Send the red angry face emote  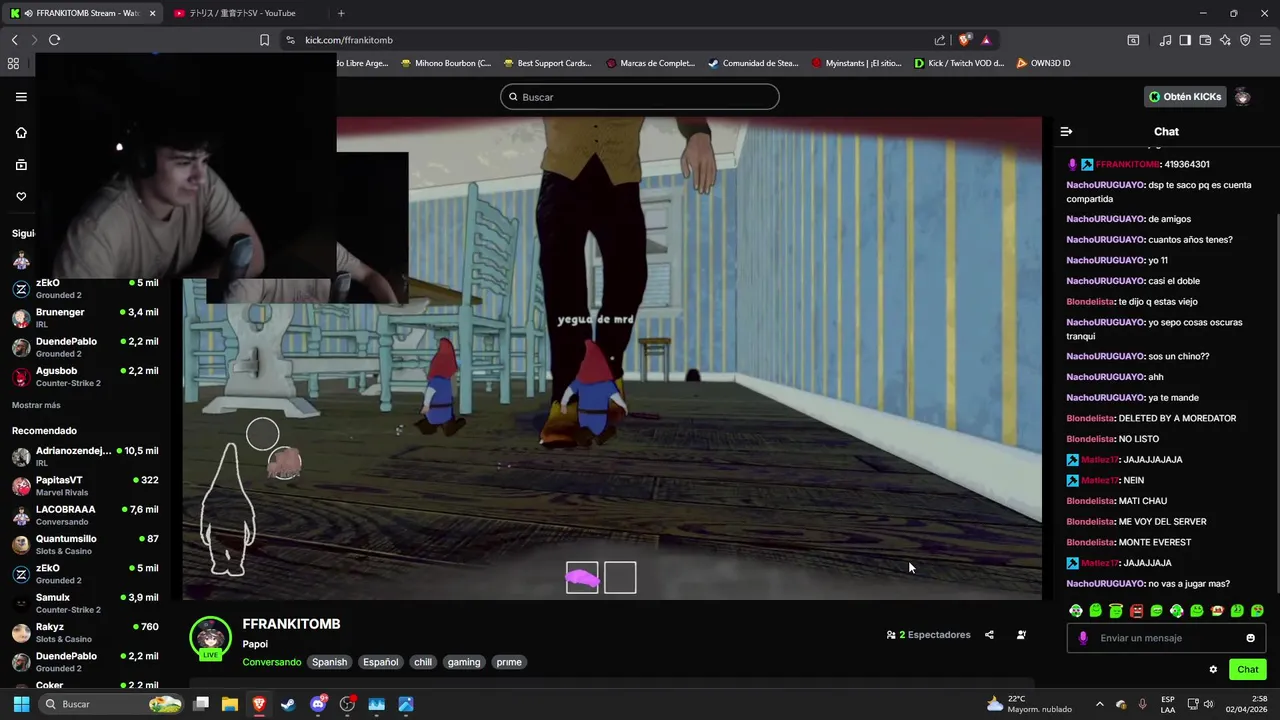pos(1136,611)
